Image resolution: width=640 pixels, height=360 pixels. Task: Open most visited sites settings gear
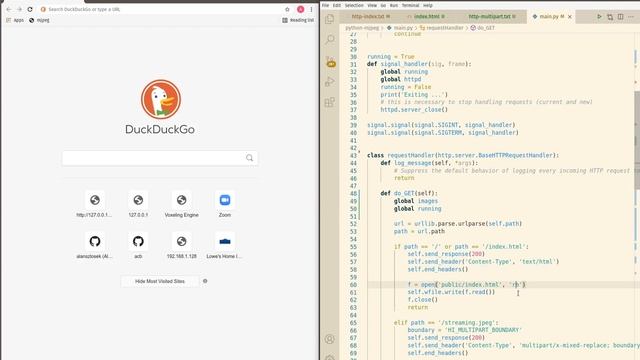(205, 281)
